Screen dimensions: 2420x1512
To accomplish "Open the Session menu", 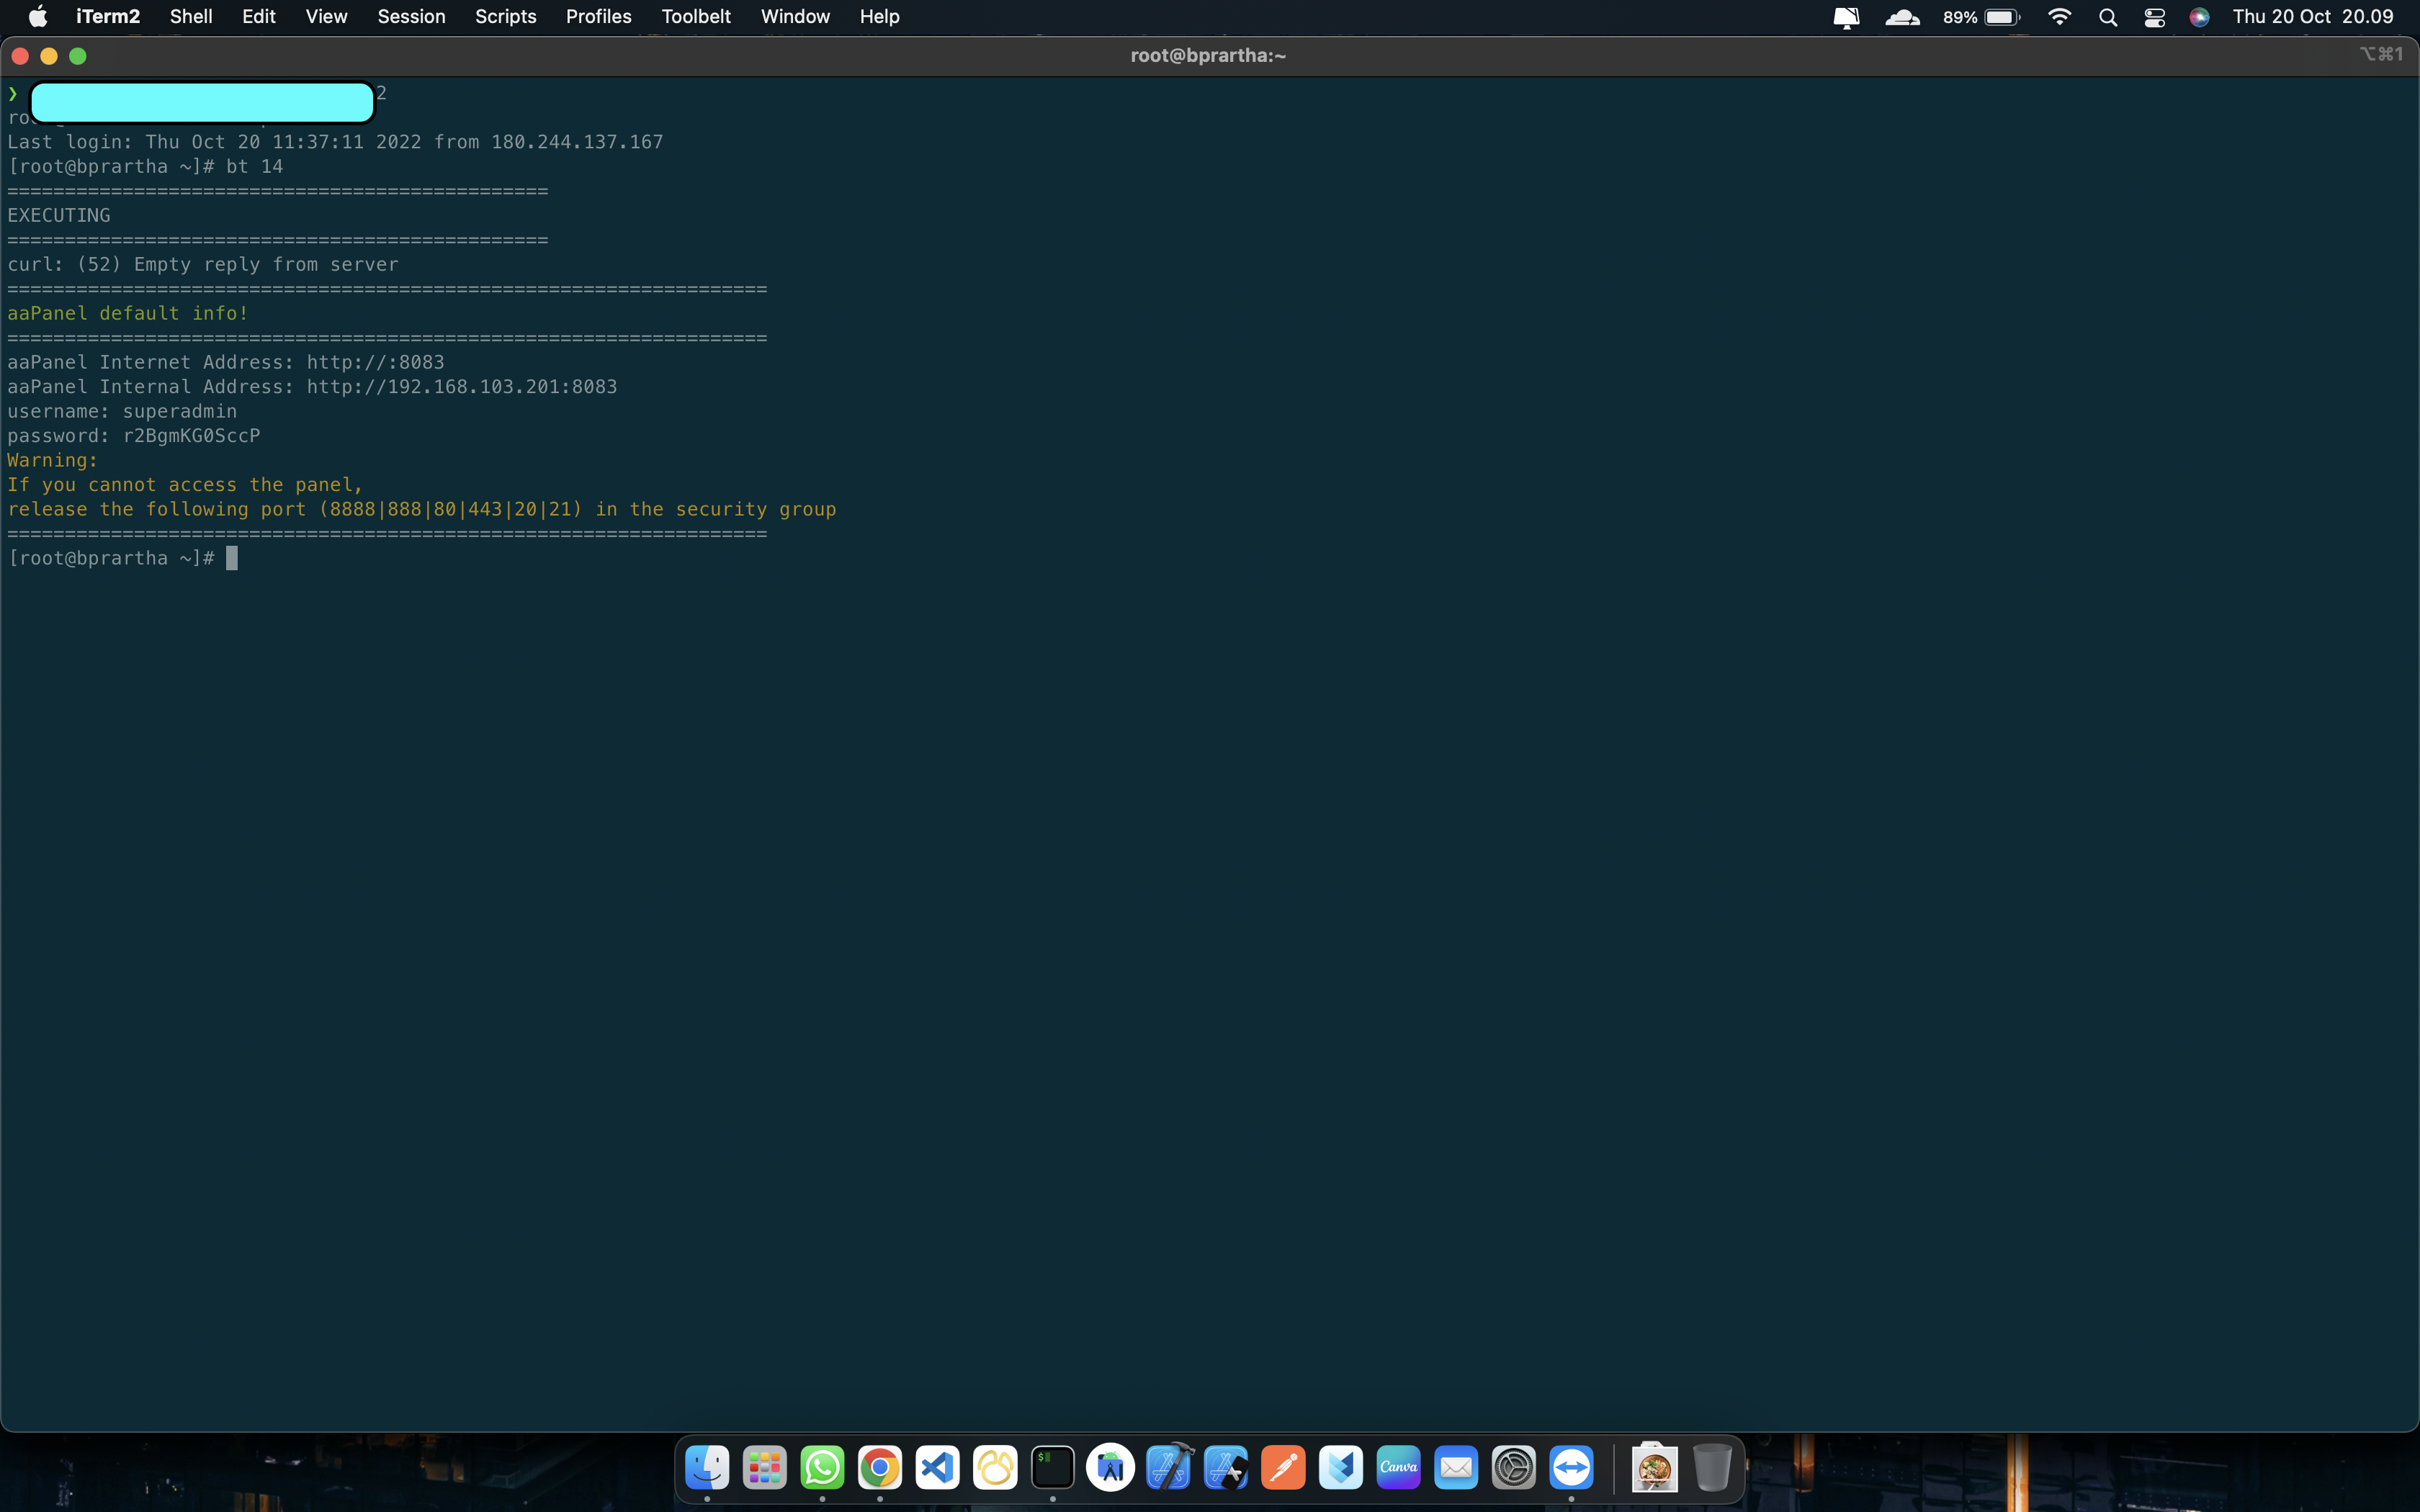I will point(411,16).
